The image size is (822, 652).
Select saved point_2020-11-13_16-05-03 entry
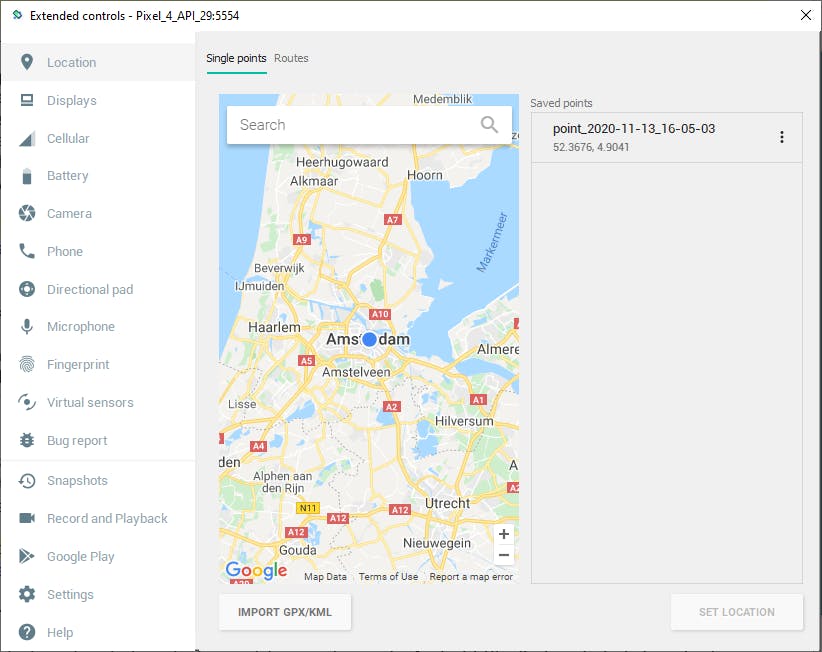[666, 138]
